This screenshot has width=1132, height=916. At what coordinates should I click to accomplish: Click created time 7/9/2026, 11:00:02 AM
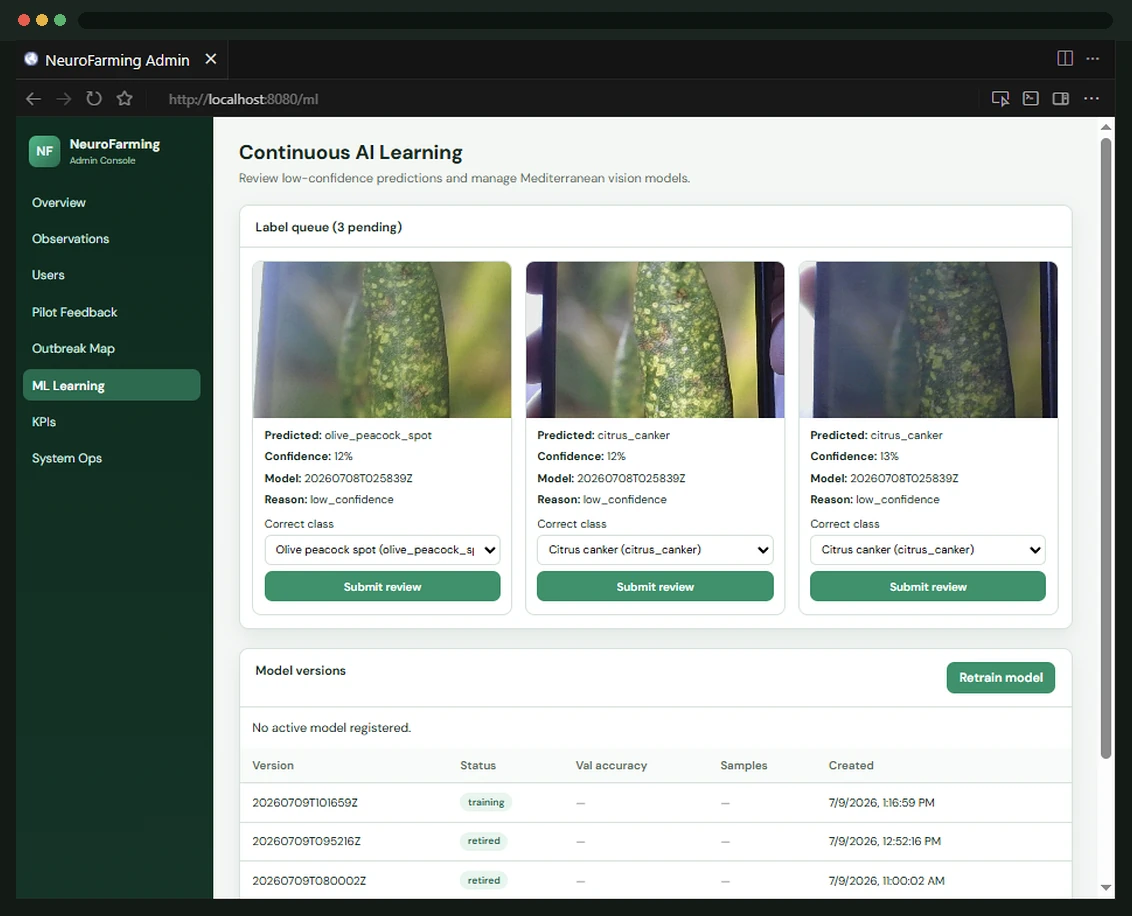click(x=887, y=881)
